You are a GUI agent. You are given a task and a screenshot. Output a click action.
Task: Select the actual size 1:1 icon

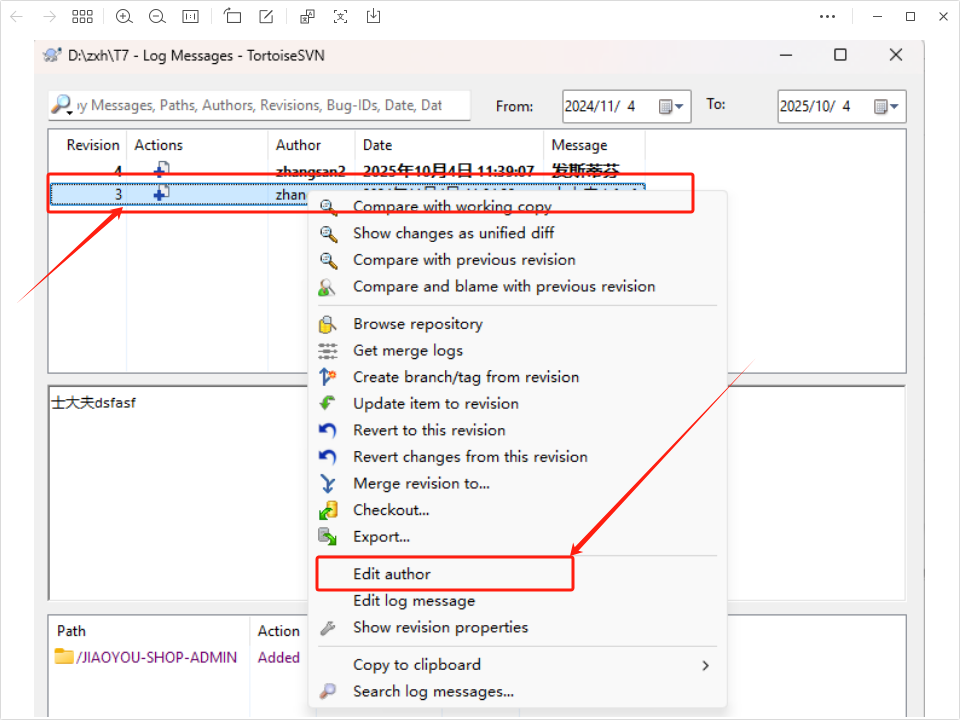tap(190, 17)
